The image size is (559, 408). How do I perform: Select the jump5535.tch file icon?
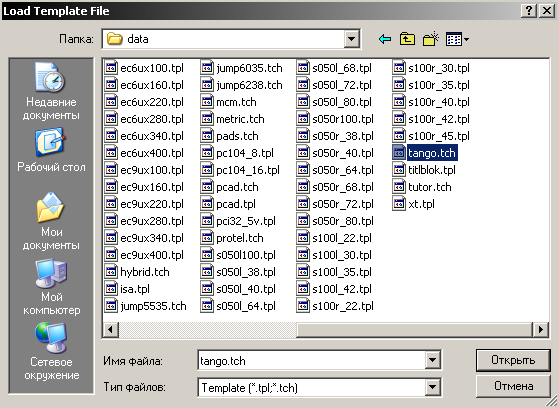[x=111, y=306]
